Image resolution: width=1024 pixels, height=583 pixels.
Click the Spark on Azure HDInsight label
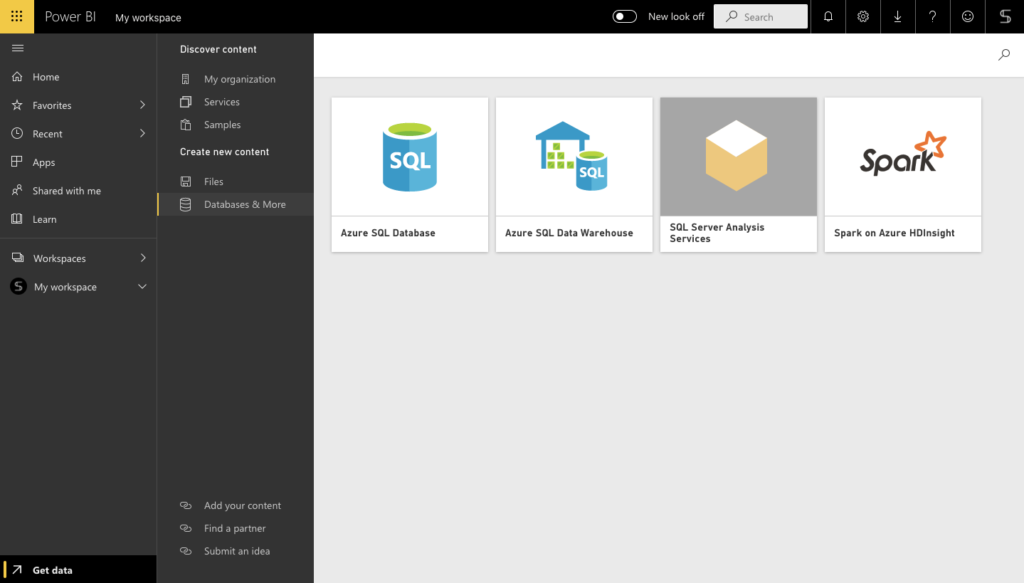(x=894, y=233)
